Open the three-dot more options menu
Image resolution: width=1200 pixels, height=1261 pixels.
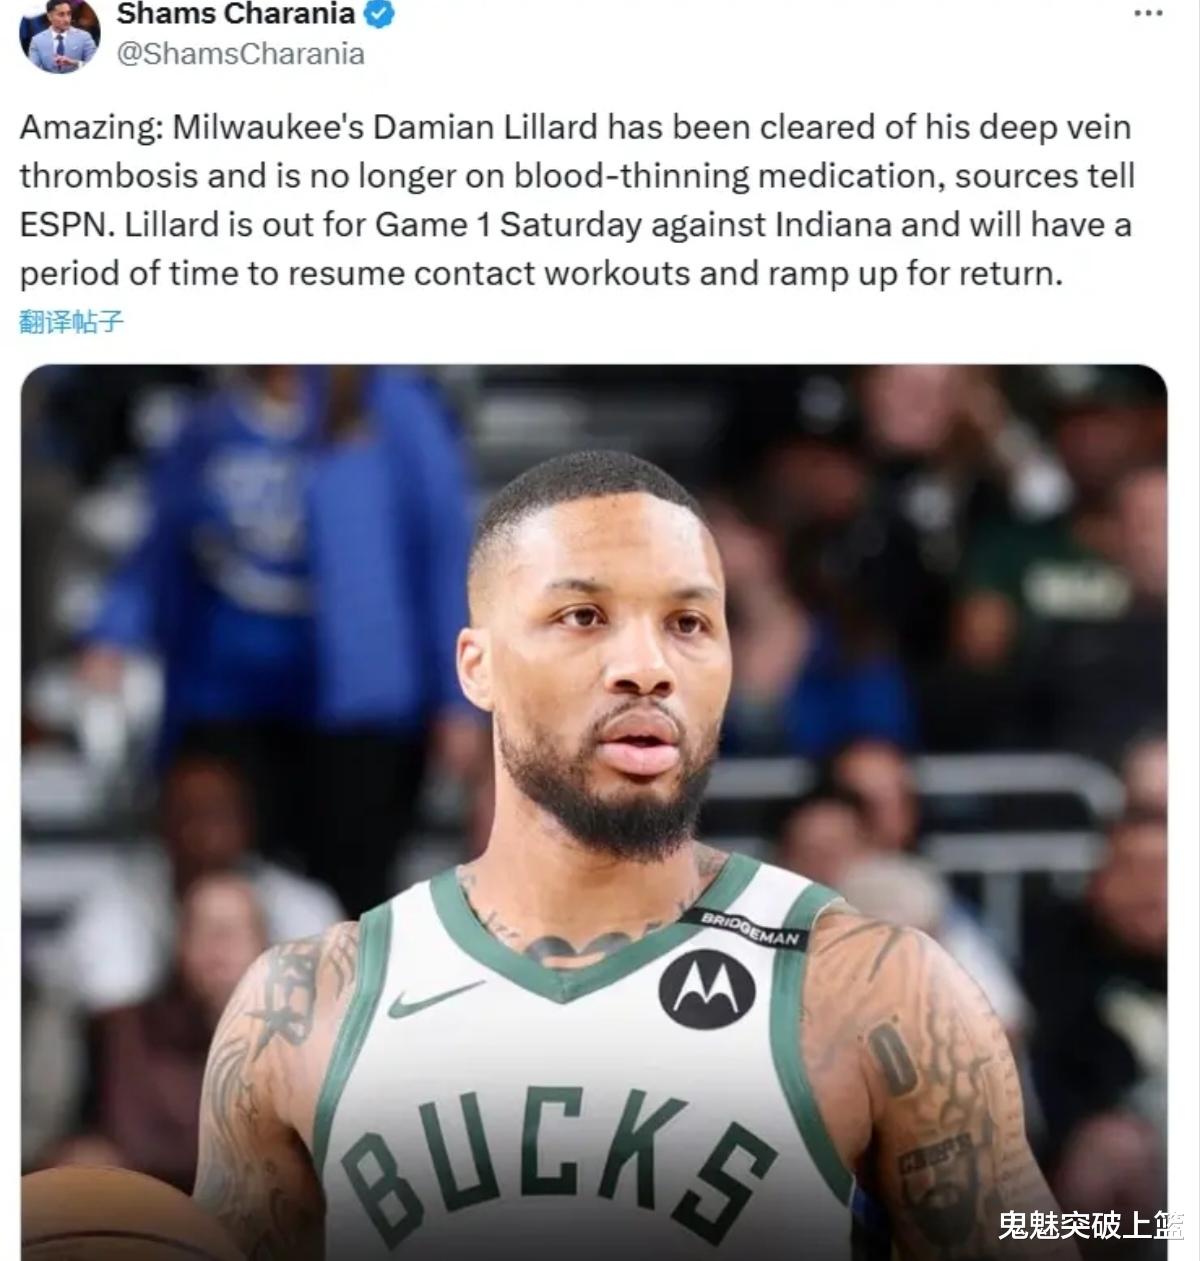click(1149, 14)
